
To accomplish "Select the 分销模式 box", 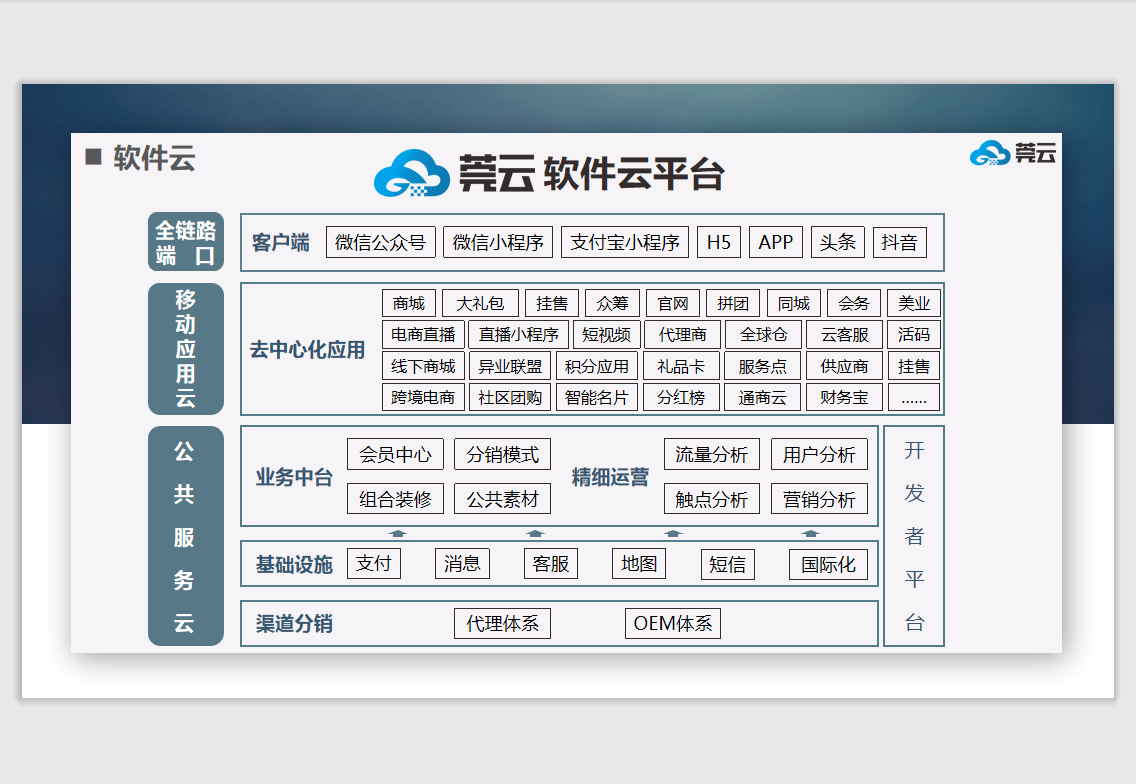I will (x=503, y=454).
